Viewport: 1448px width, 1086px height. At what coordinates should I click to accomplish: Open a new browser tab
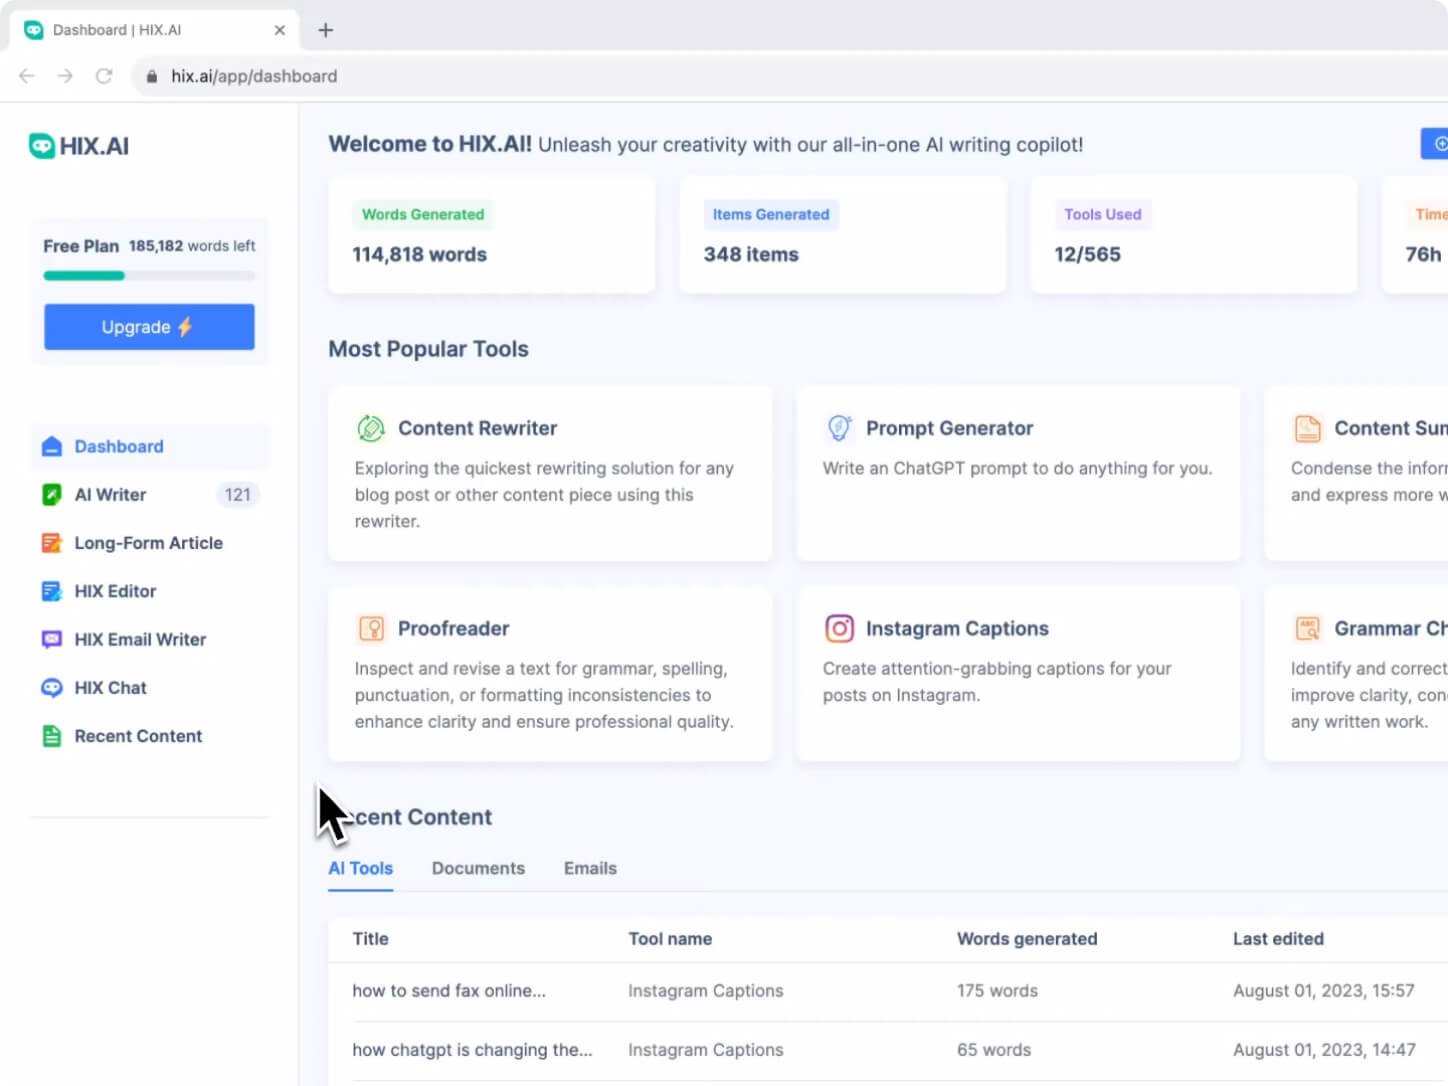click(325, 30)
